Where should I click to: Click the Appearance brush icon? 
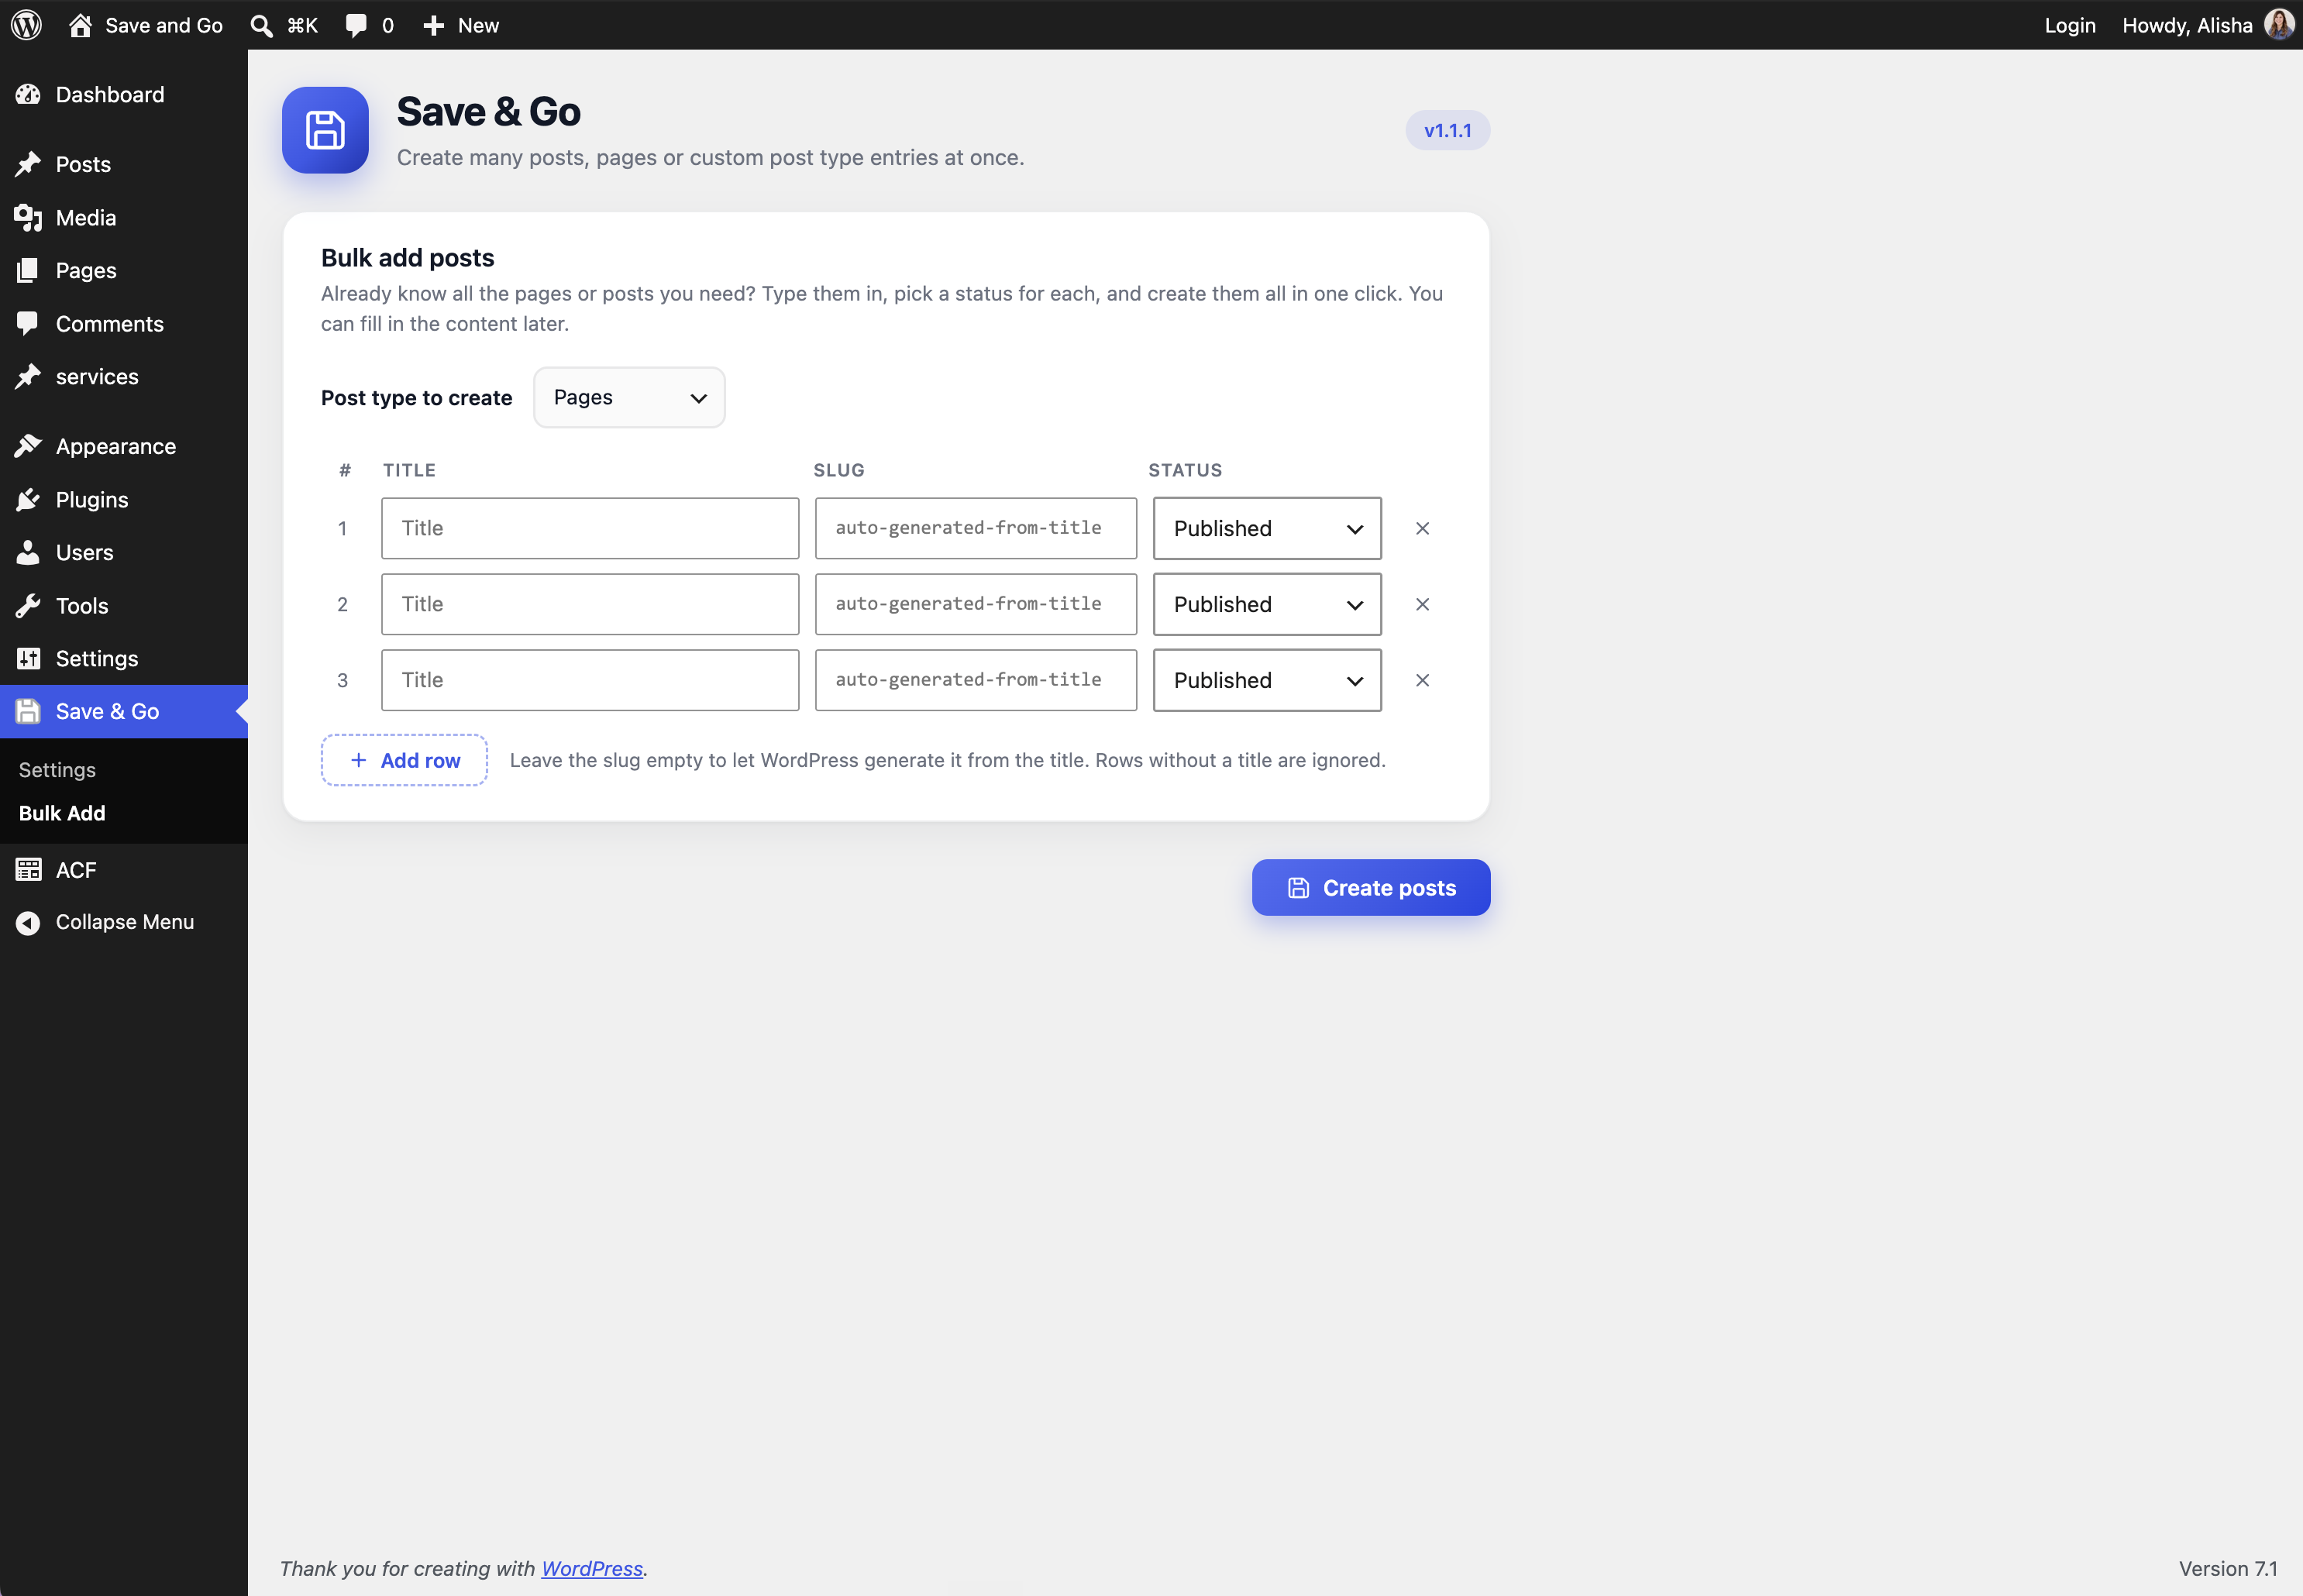click(x=28, y=446)
